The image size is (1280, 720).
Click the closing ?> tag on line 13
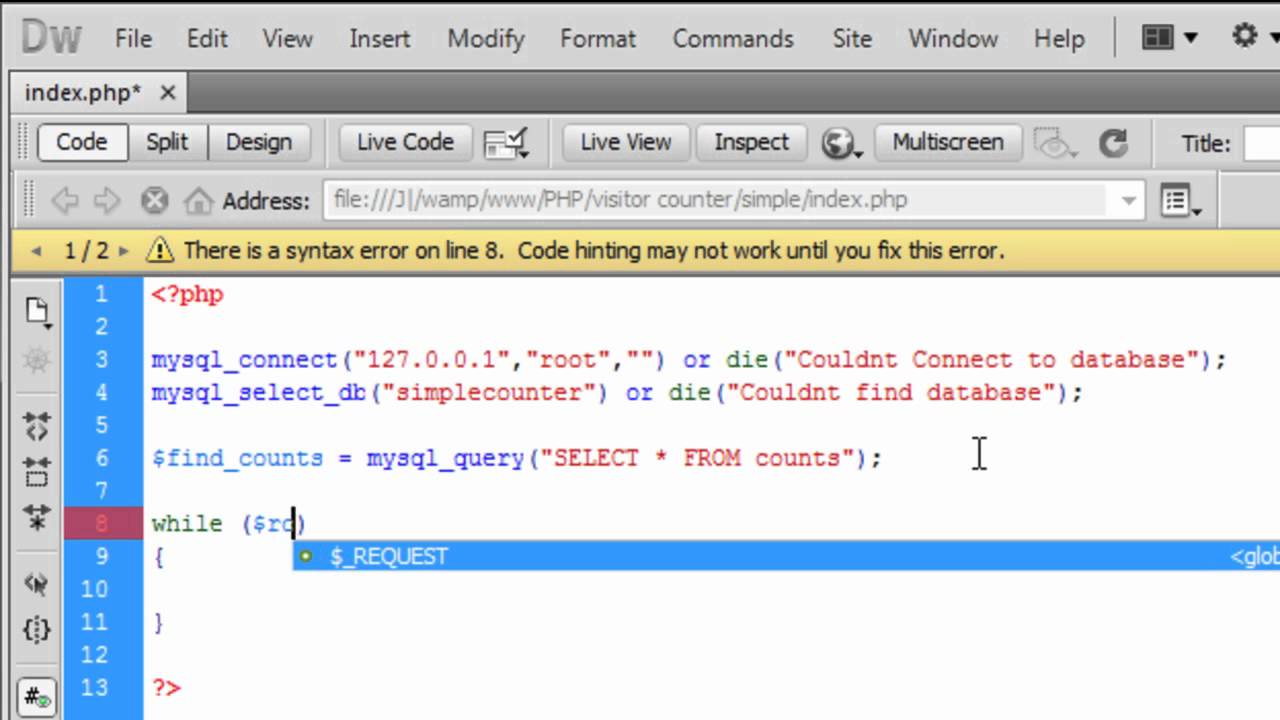pos(166,688)
